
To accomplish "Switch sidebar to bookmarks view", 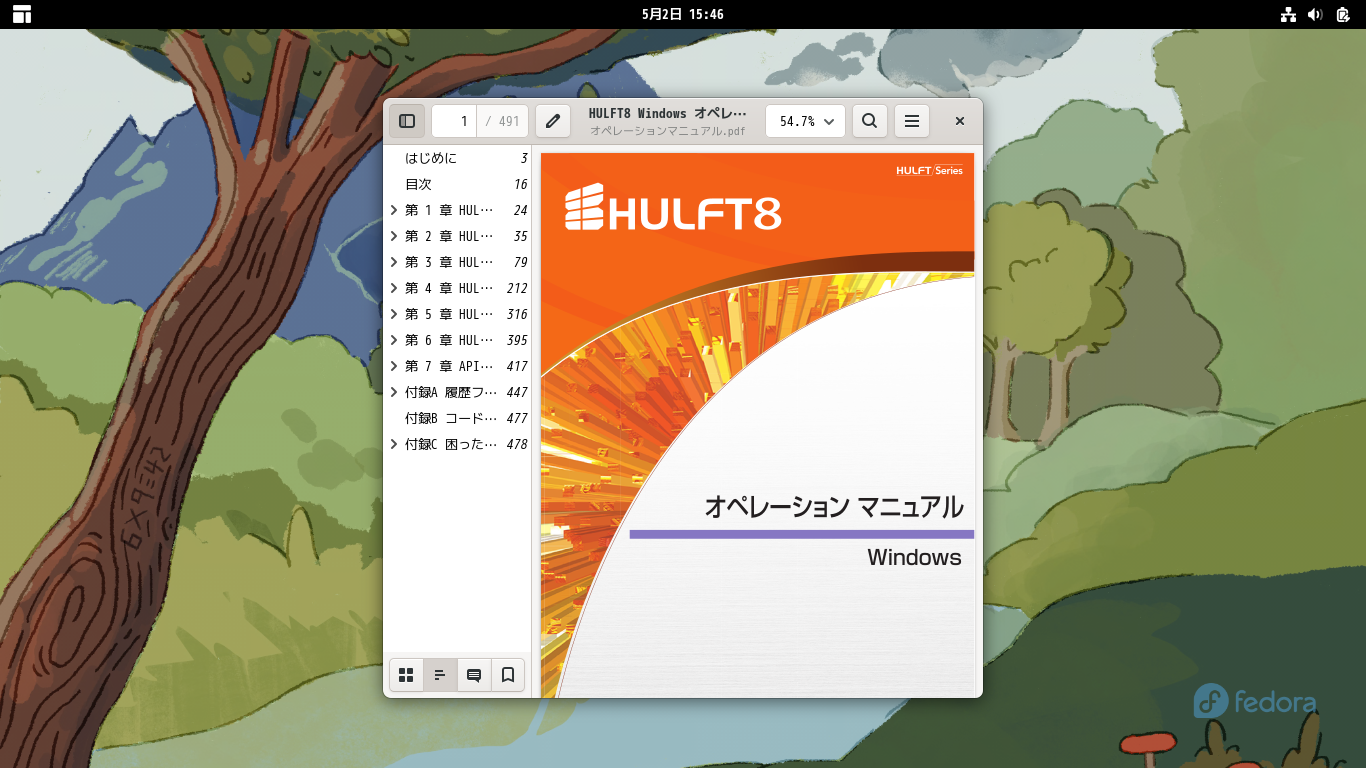I will tap(508, 675).
